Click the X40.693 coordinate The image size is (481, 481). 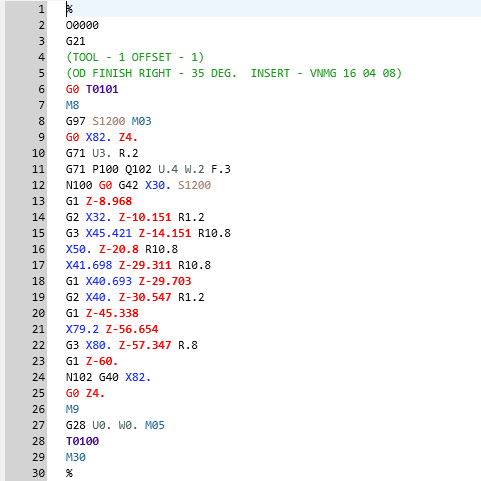coord(109,281)
